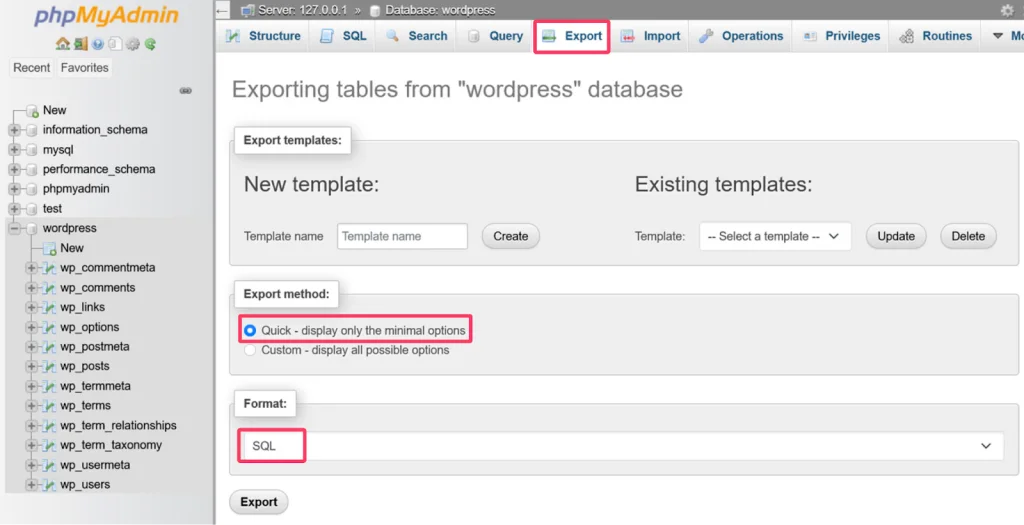Switch to the SQL tab

(x=343, y=36)
